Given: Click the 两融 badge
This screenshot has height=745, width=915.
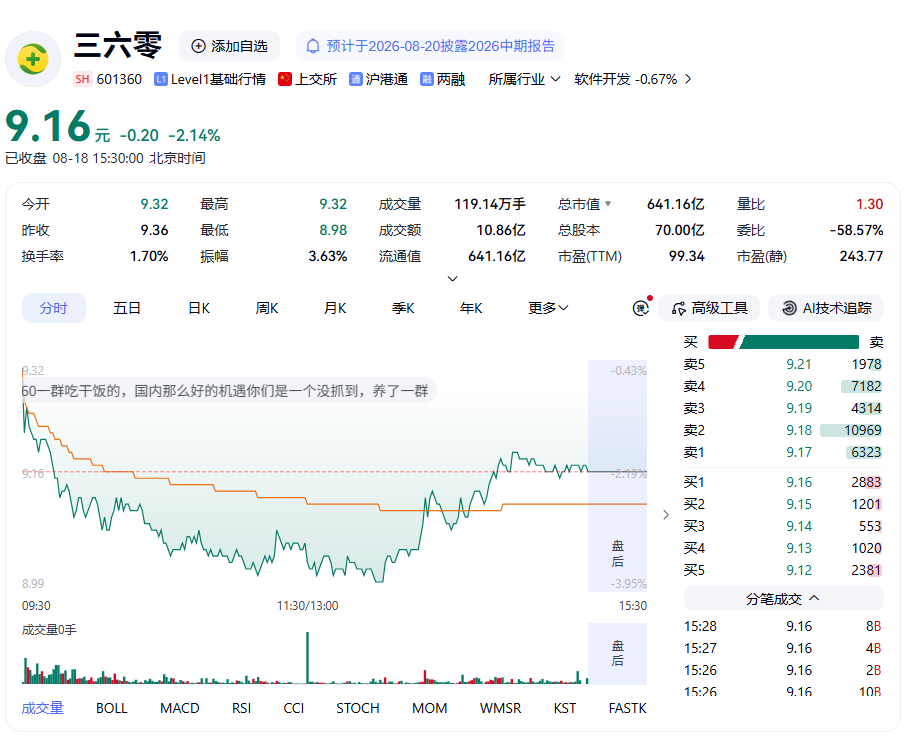Looking at the screenshot, I should coord(442,79).
